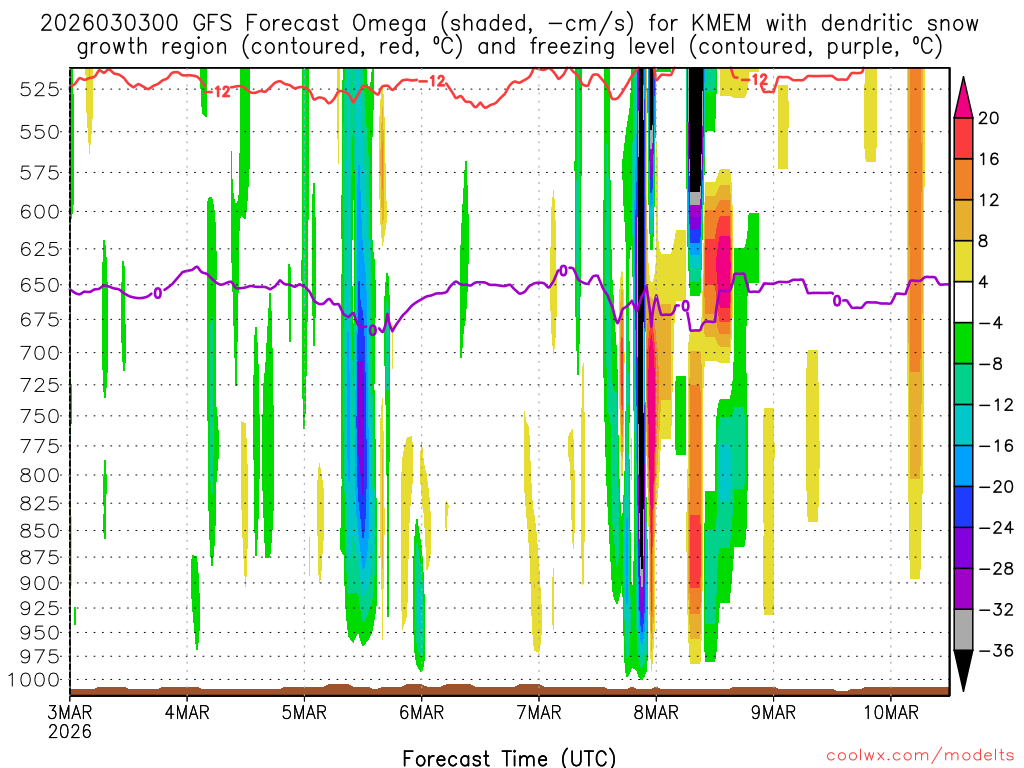Click the 8MAR time axis label
The height and width of the screenshot is (768, 1024).
click(656, 712)
